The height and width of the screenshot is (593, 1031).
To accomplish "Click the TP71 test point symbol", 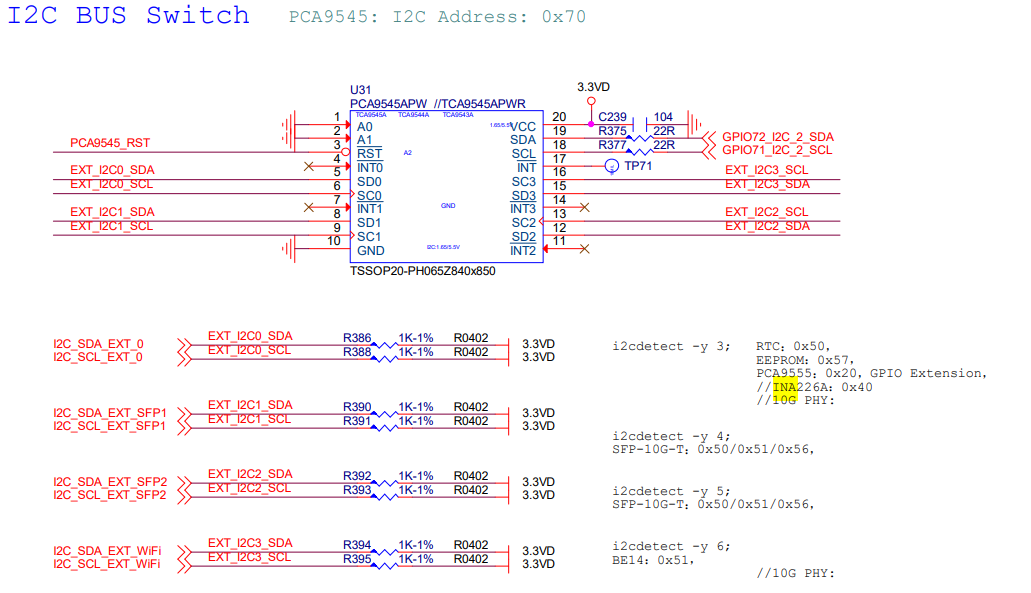I will 612,166.
